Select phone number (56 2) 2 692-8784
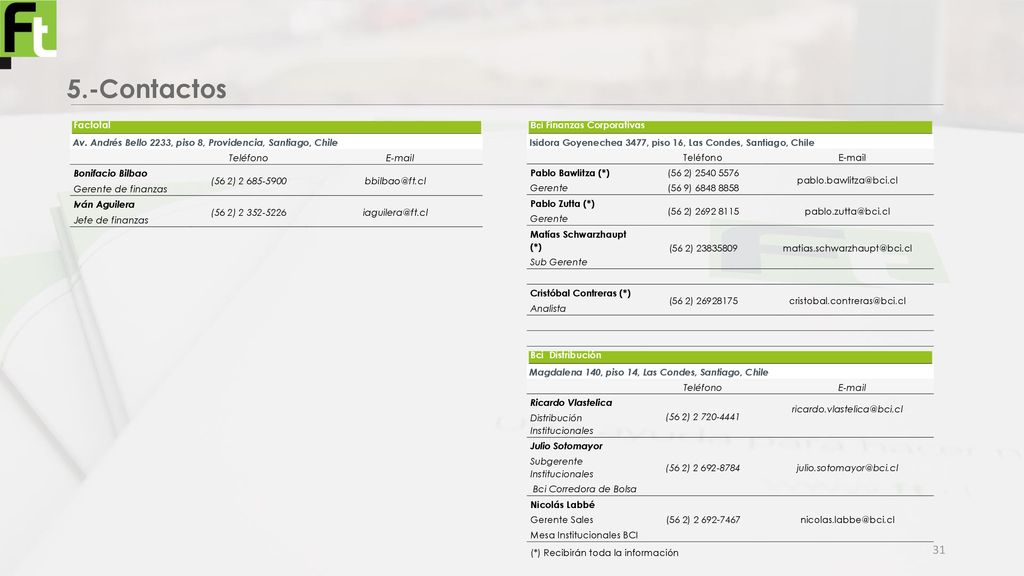The height and width of the screenshot is (576, 1024). tap(702, 468)
